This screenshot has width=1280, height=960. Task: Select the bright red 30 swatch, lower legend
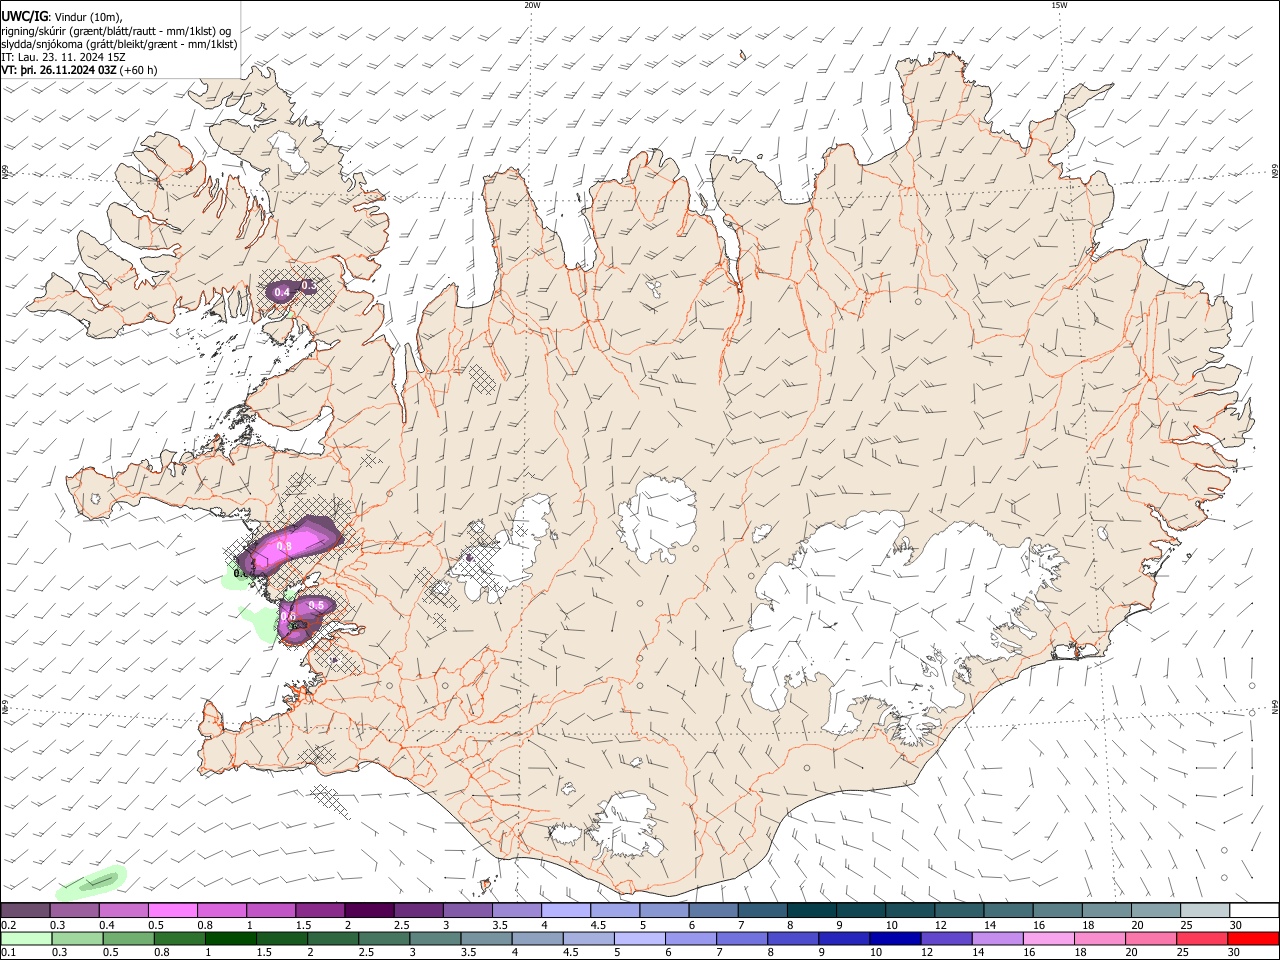(x=1252, y=938)
